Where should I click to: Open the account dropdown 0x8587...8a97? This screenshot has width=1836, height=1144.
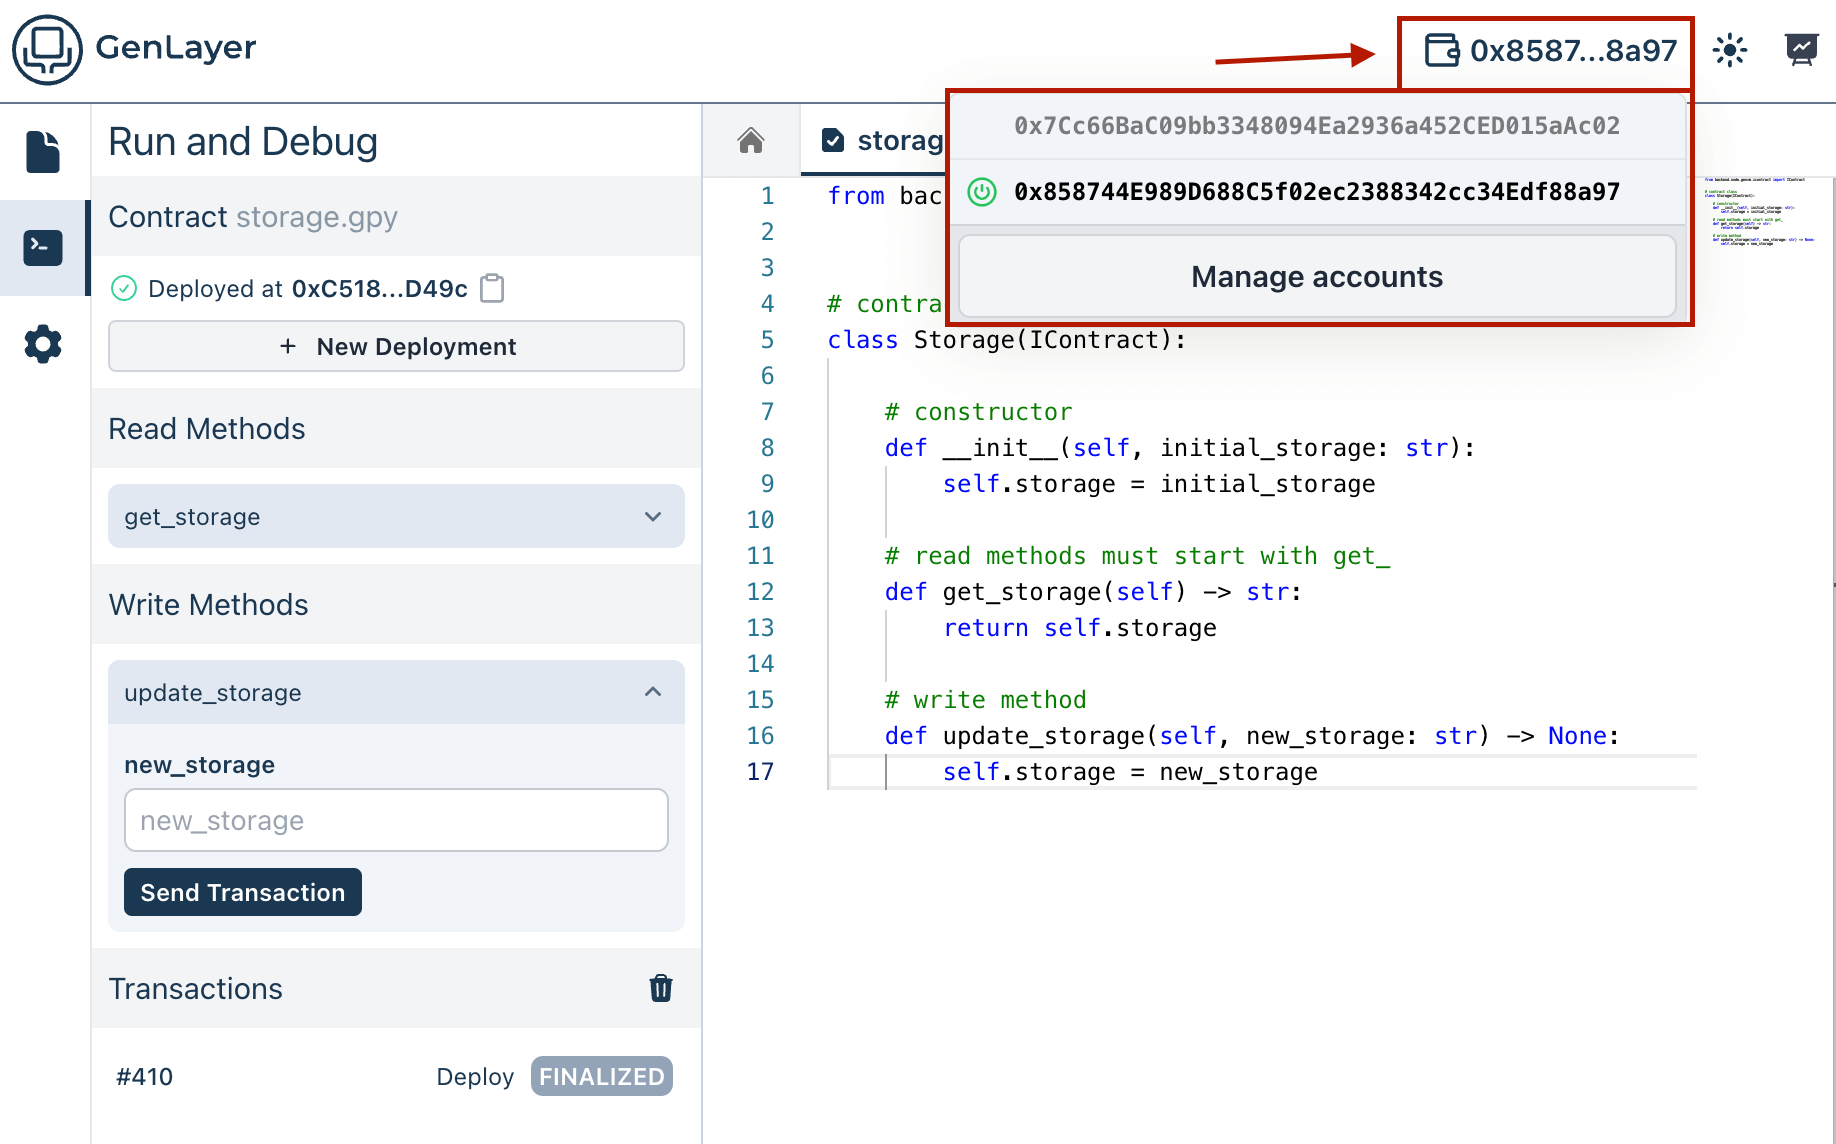[x=1548, y=51]
